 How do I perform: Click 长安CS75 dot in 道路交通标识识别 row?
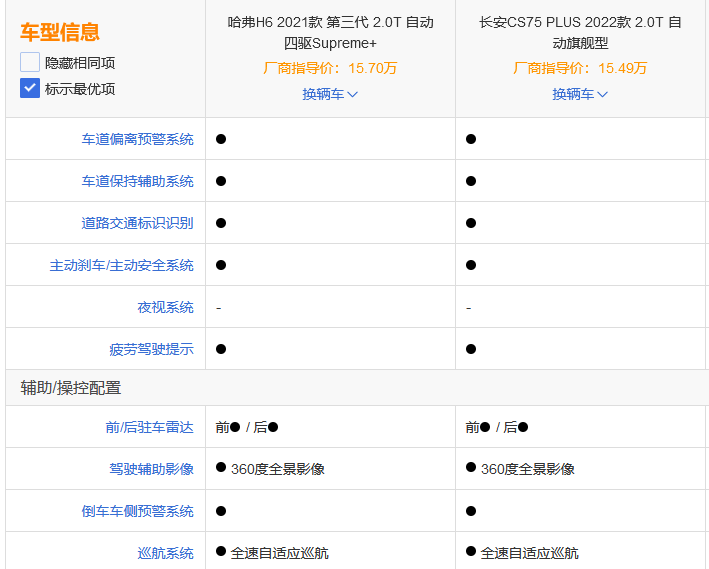pyautogui.click(x=471, y=223)
